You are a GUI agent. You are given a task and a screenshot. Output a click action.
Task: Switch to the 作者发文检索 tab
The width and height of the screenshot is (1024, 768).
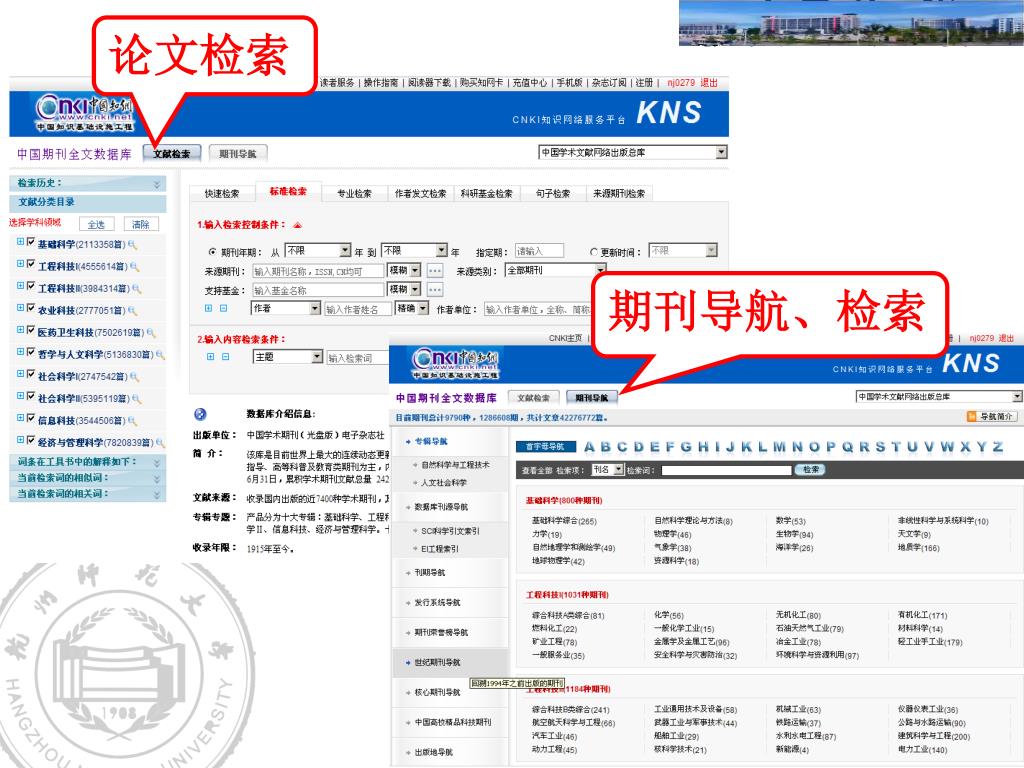421,194
